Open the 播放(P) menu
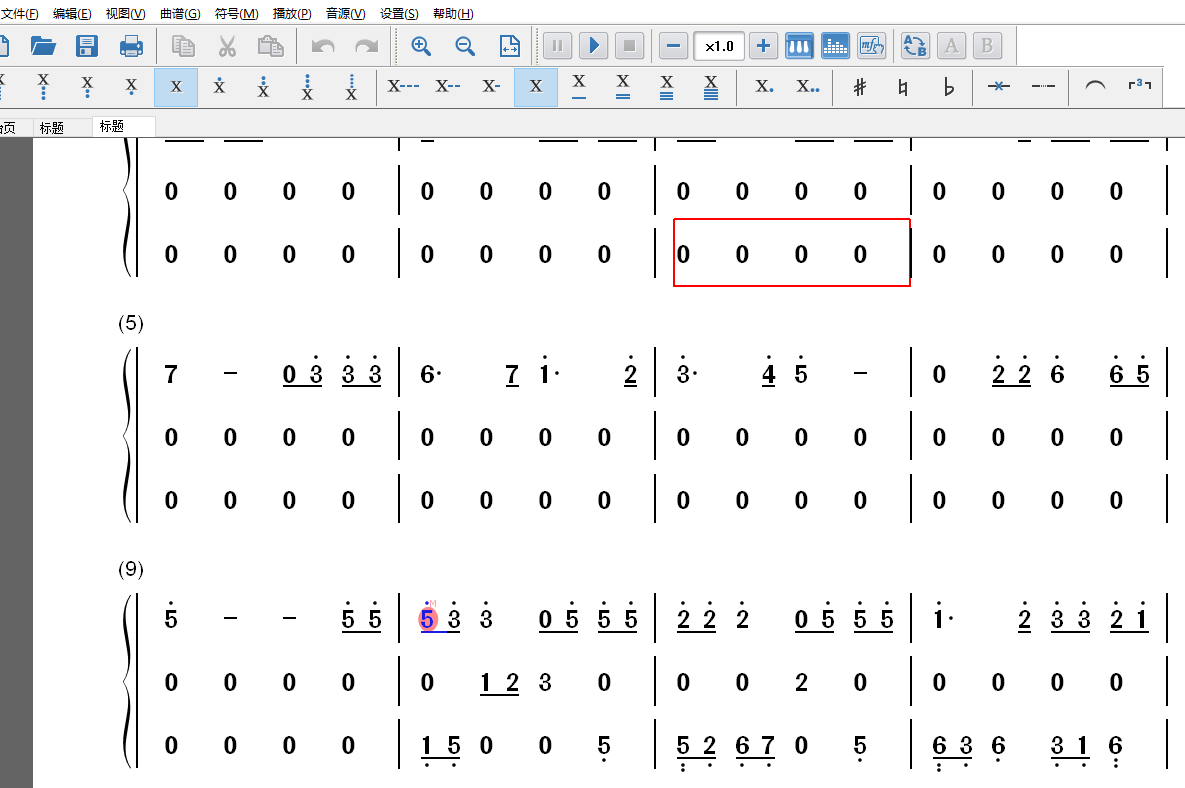 click(x=292, y=14)
